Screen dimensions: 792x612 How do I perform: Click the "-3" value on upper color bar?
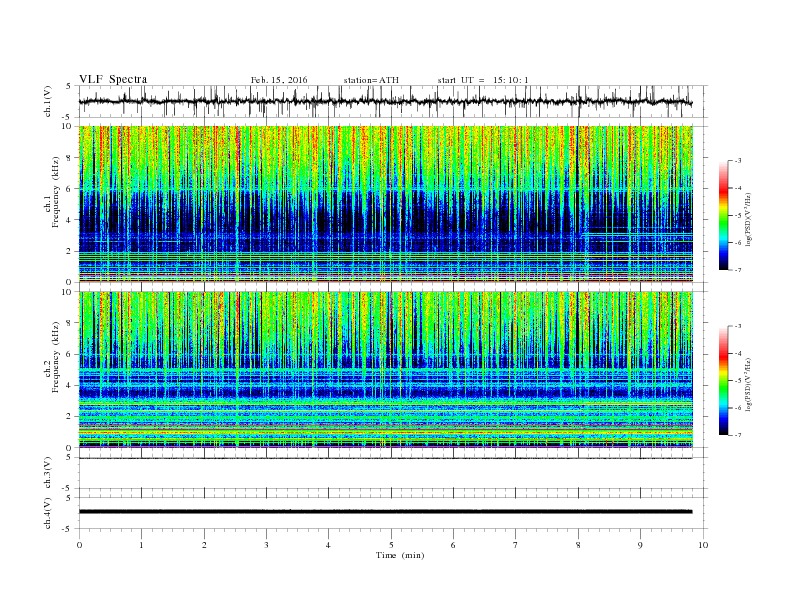[x=738, y=161]
